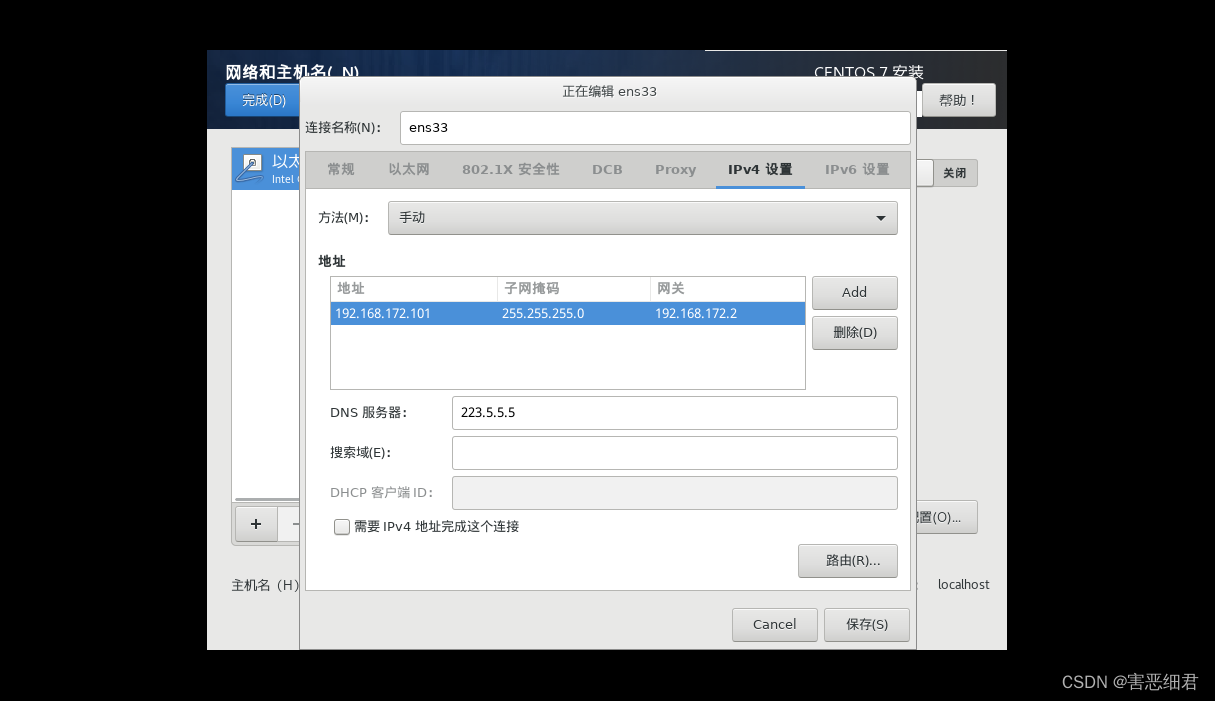
Task: Open the 路由(R)... routes dialog
Action: point(848,561)
